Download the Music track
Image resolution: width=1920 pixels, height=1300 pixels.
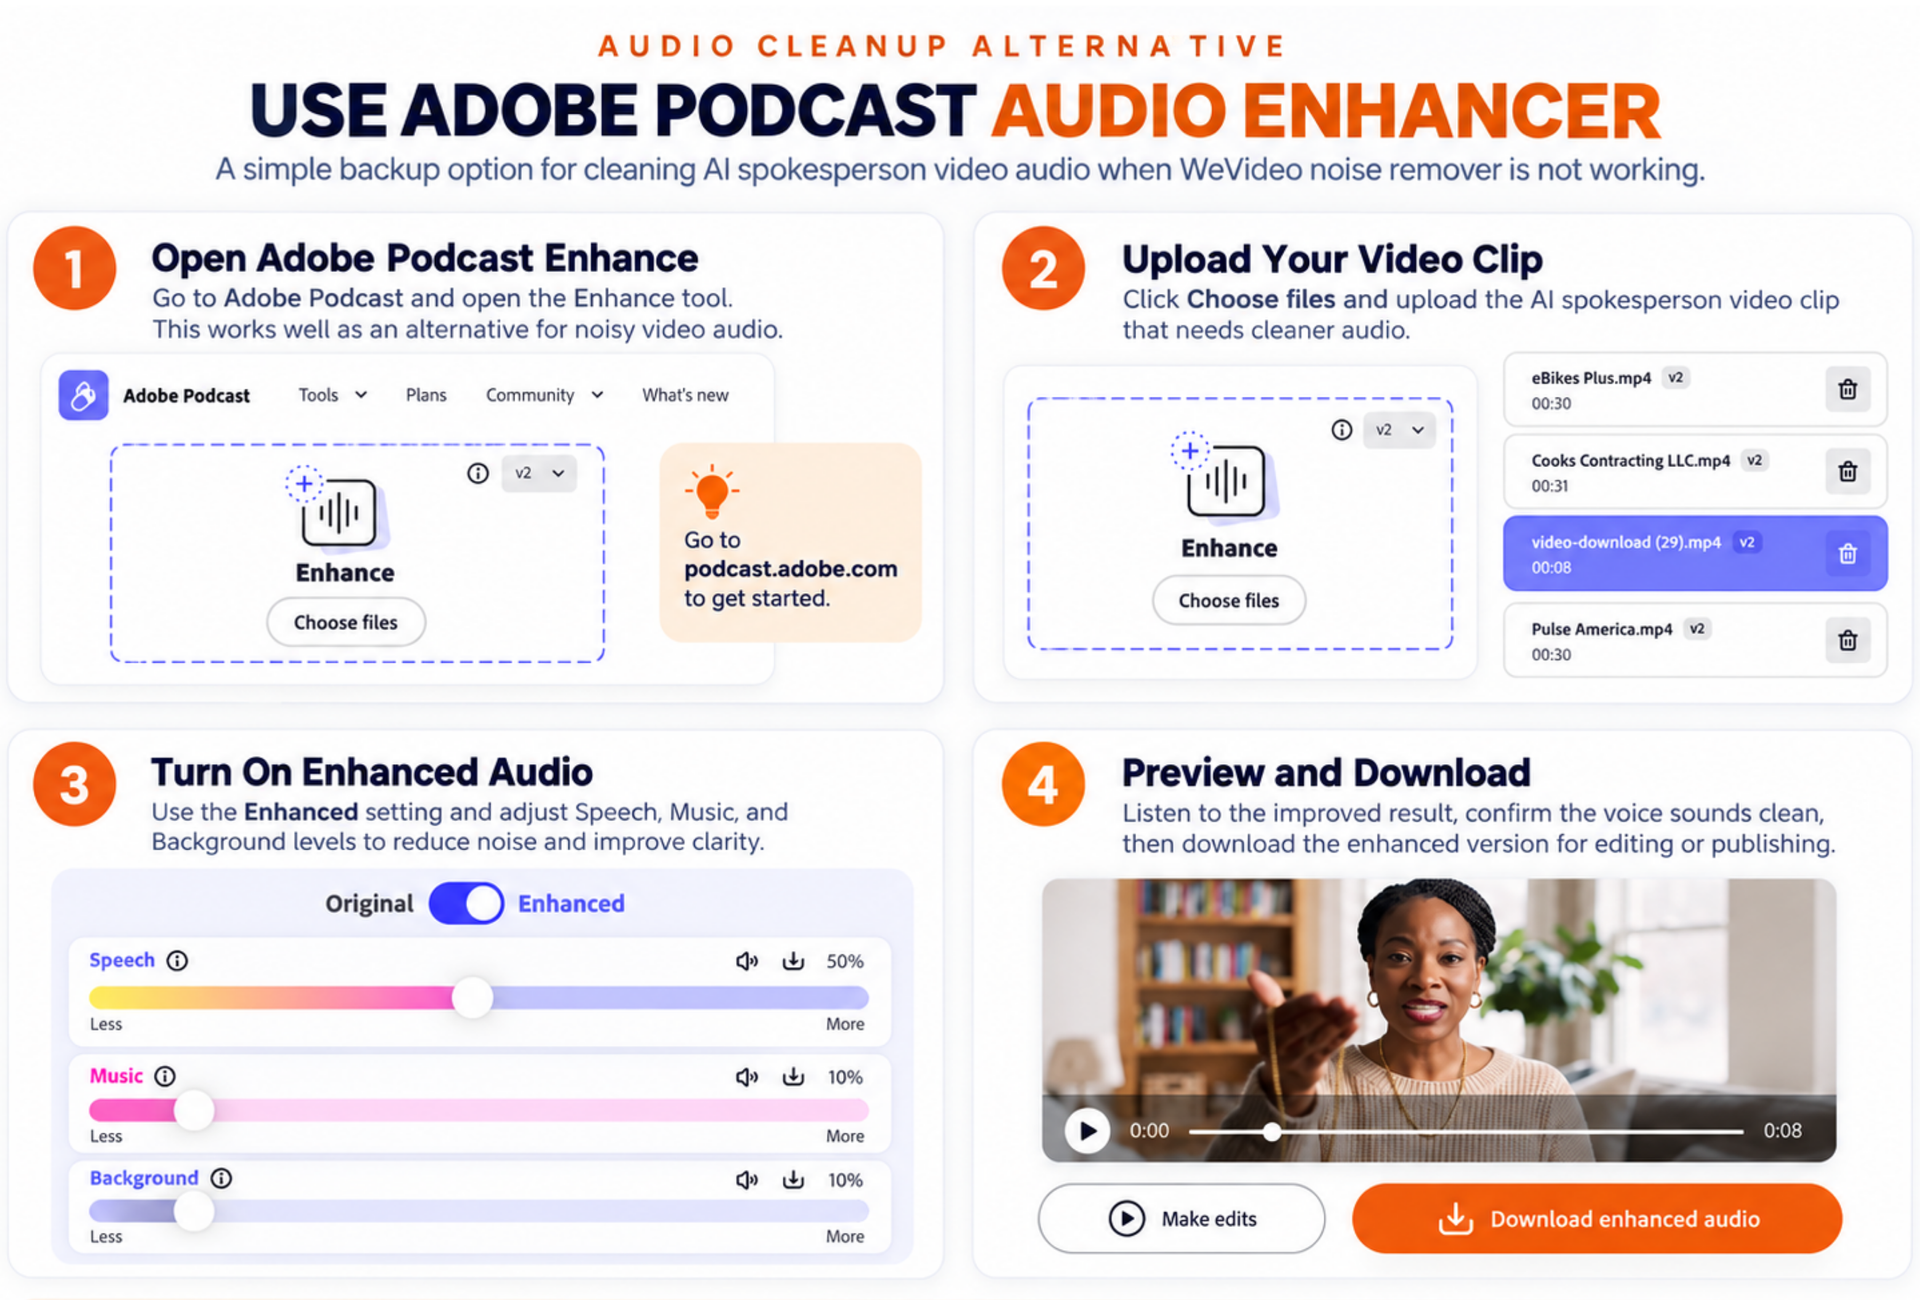(x=793, y=1077)
